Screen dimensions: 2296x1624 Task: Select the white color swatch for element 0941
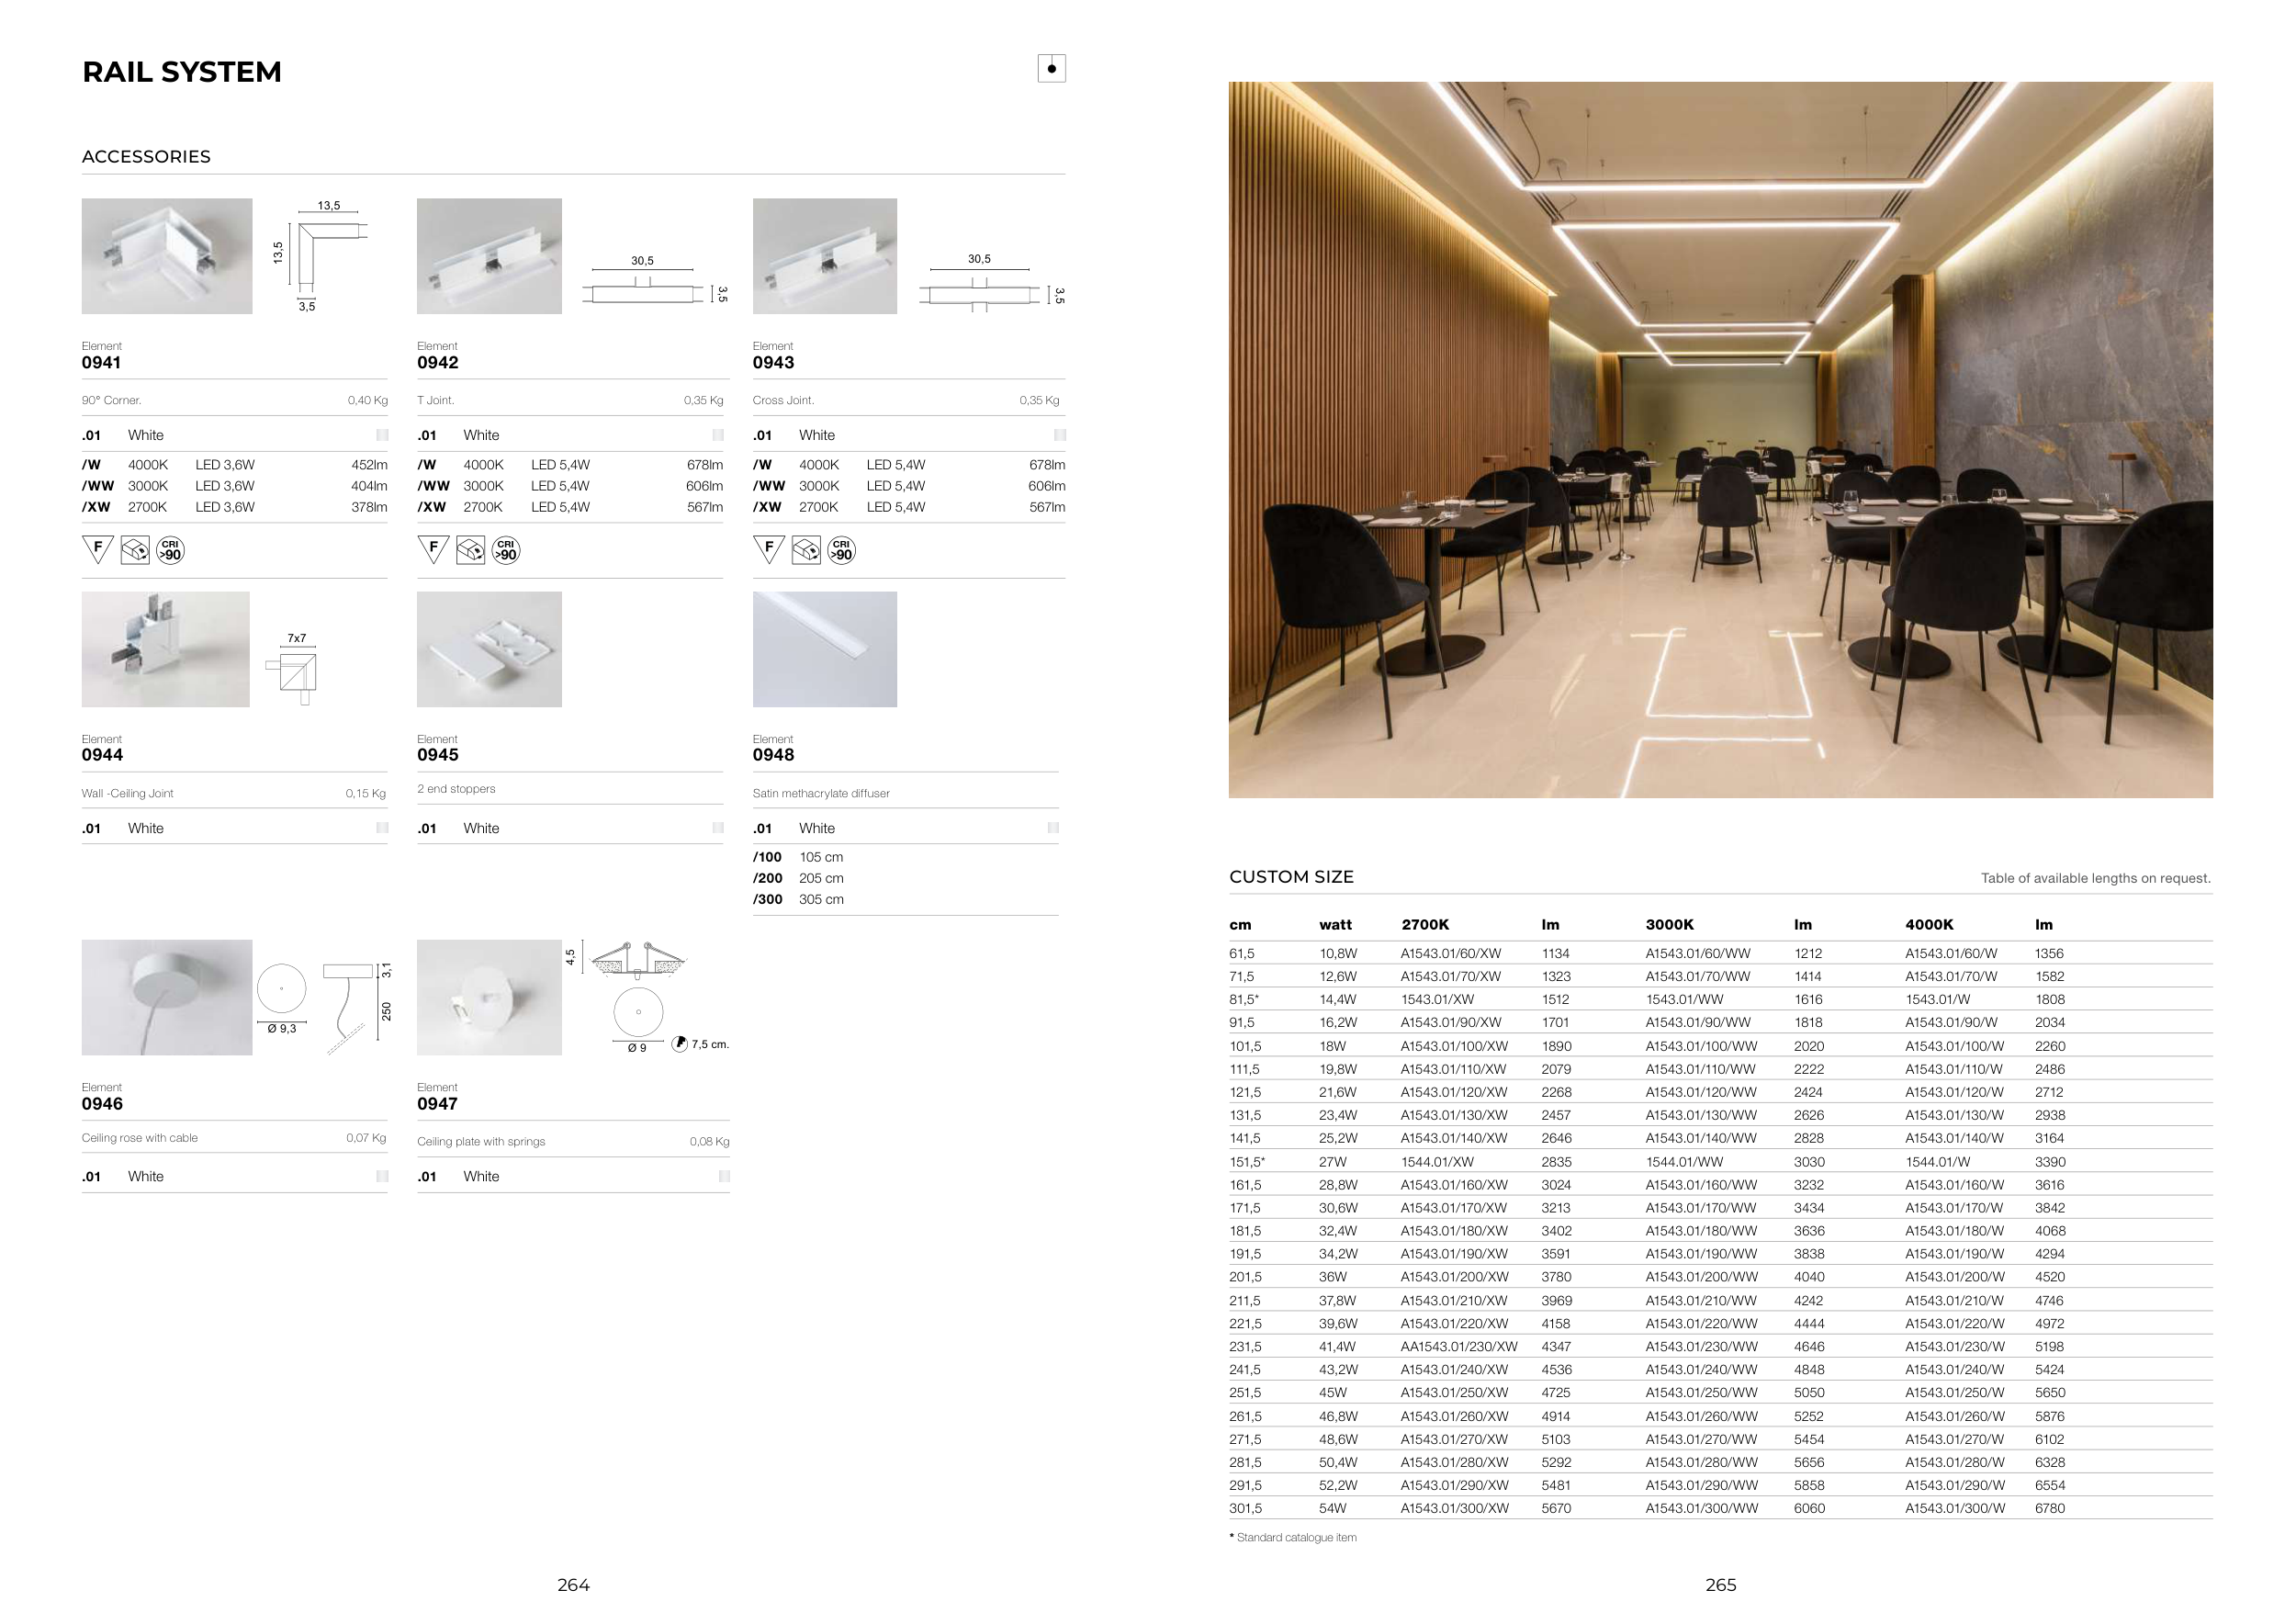tap(382, 435)
